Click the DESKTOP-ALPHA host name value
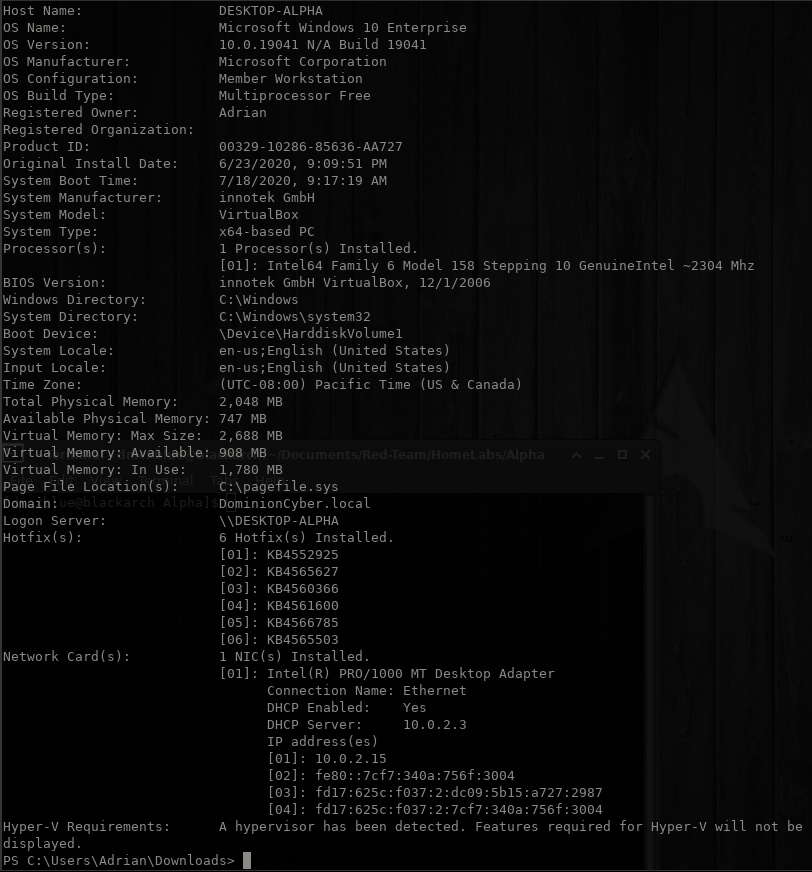 click(270, 11)
